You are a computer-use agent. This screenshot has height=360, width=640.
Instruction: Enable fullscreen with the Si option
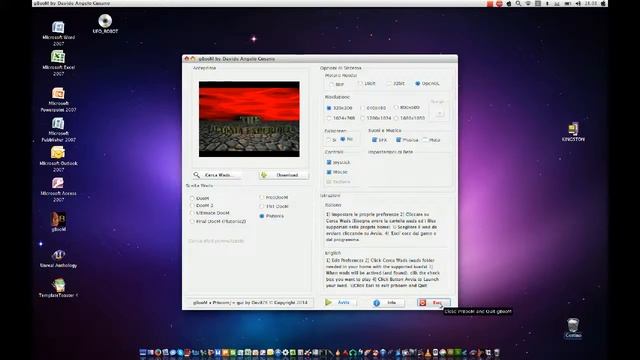[x=329, y=140]
